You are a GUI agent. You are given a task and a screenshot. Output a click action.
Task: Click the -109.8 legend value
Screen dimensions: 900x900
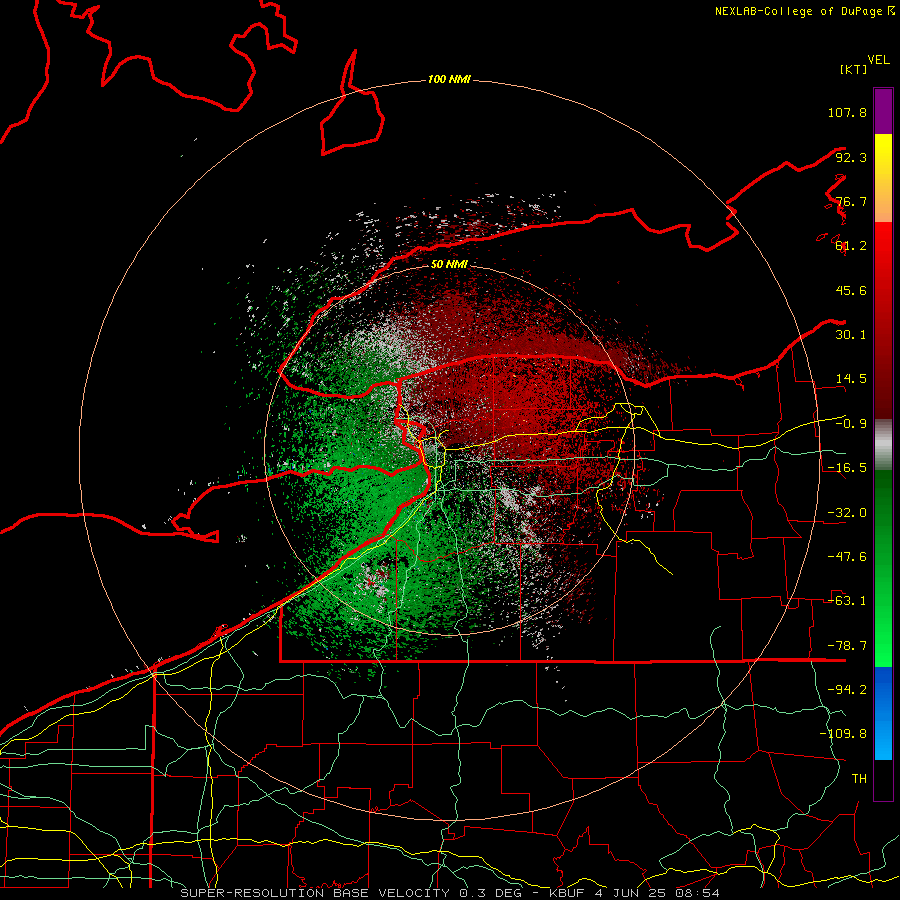click(x=843, y=734)
